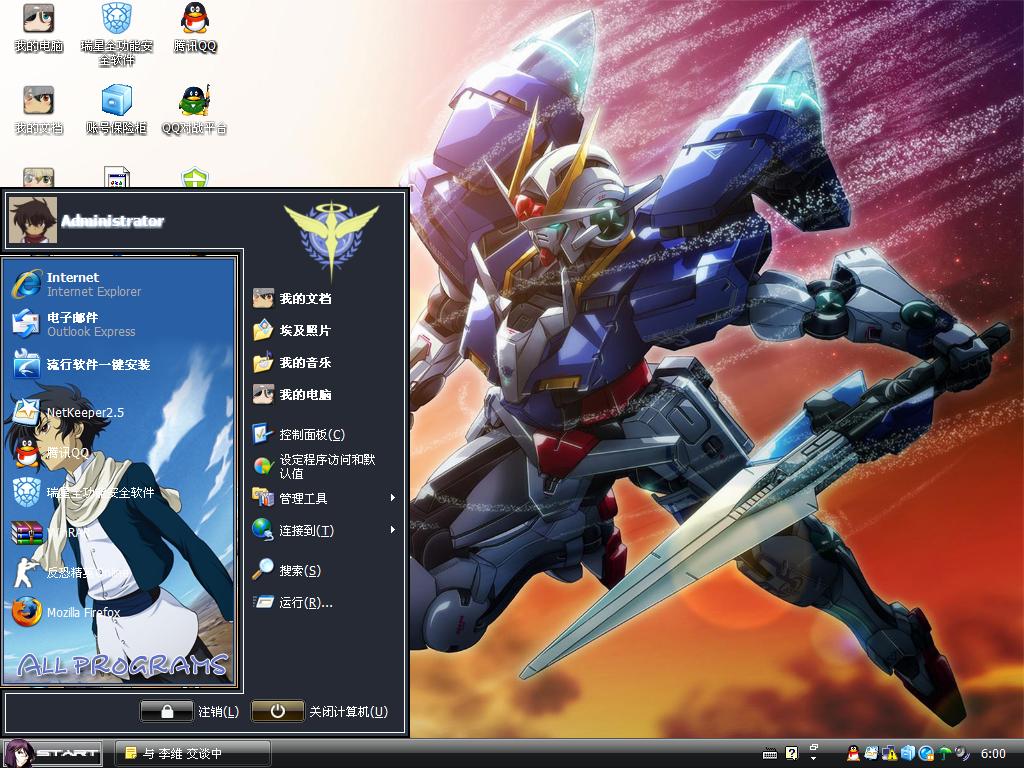This screenshot has width=1024, height=768.
Task: Open language bar options dropdown arrow
Action: pos(814,759)
